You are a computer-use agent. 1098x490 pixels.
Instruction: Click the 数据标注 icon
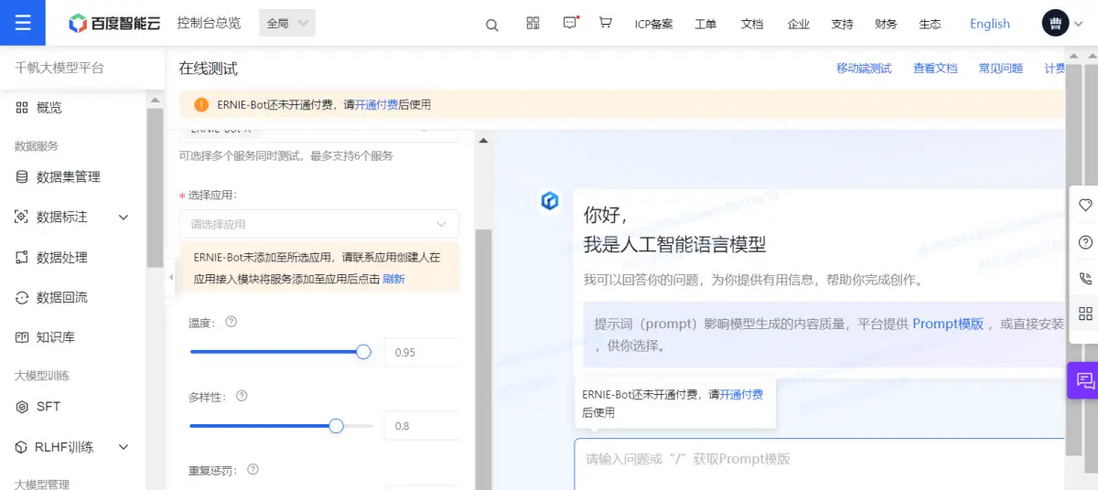[x=22, y=217]
